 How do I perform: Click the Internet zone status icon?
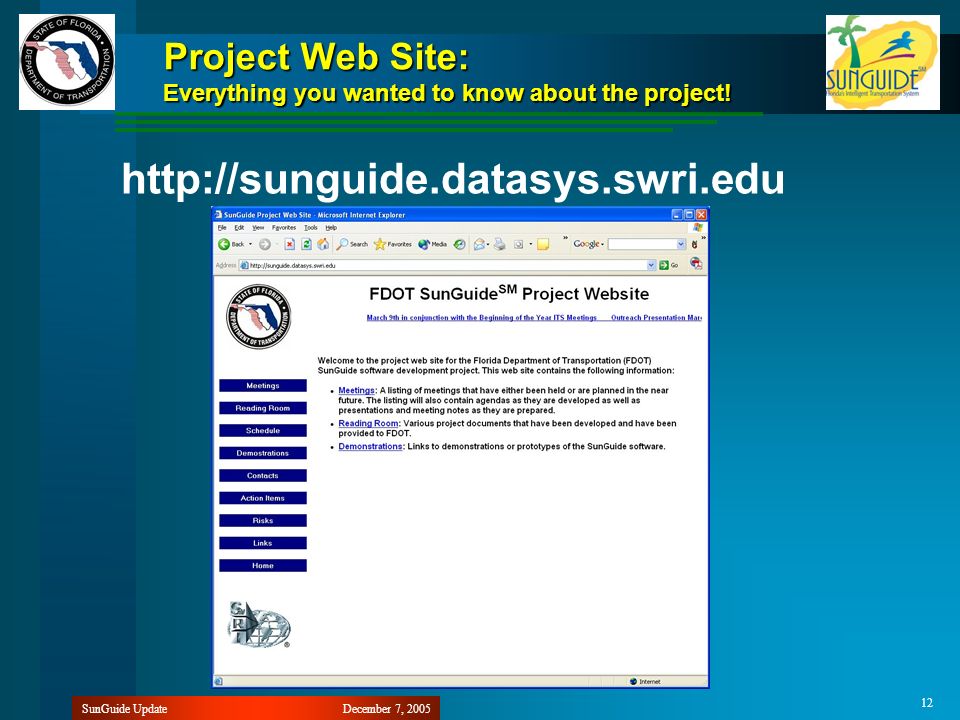pos(633,681)
